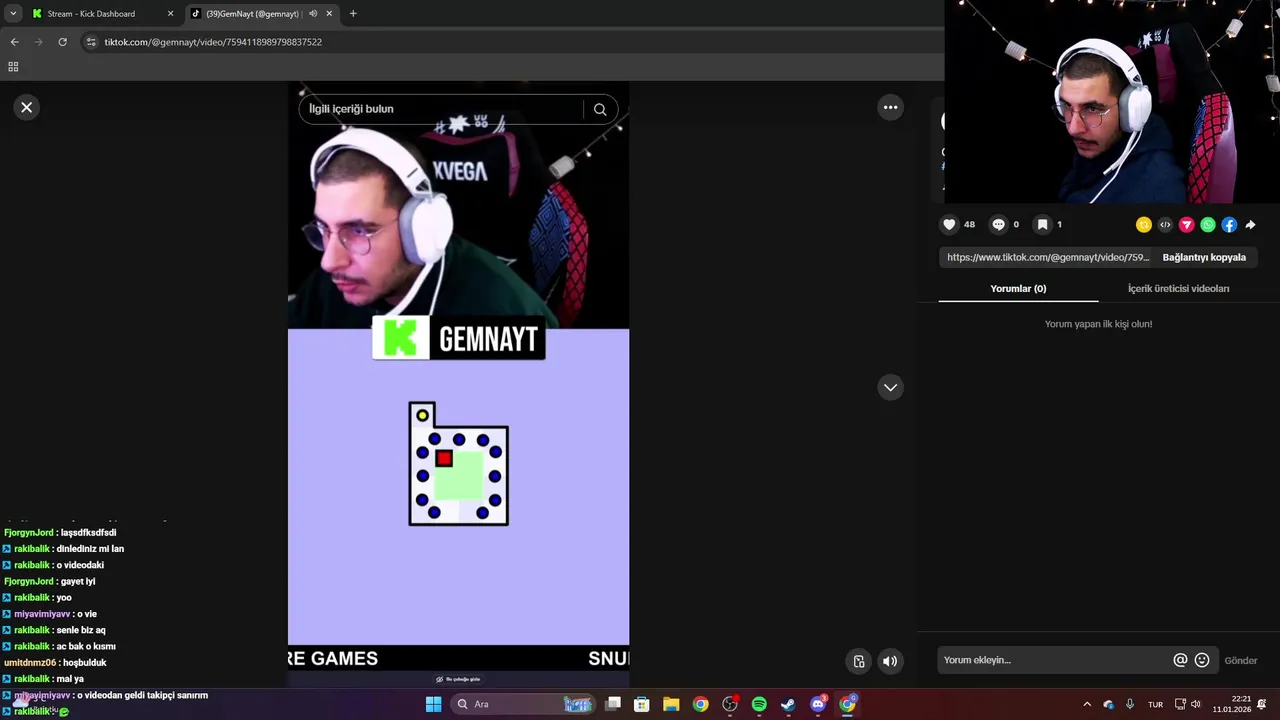Image resolution: width=1280 pixels, height=720 pixels.
Task: Select the video URL link field
Action: [1047, 257]
